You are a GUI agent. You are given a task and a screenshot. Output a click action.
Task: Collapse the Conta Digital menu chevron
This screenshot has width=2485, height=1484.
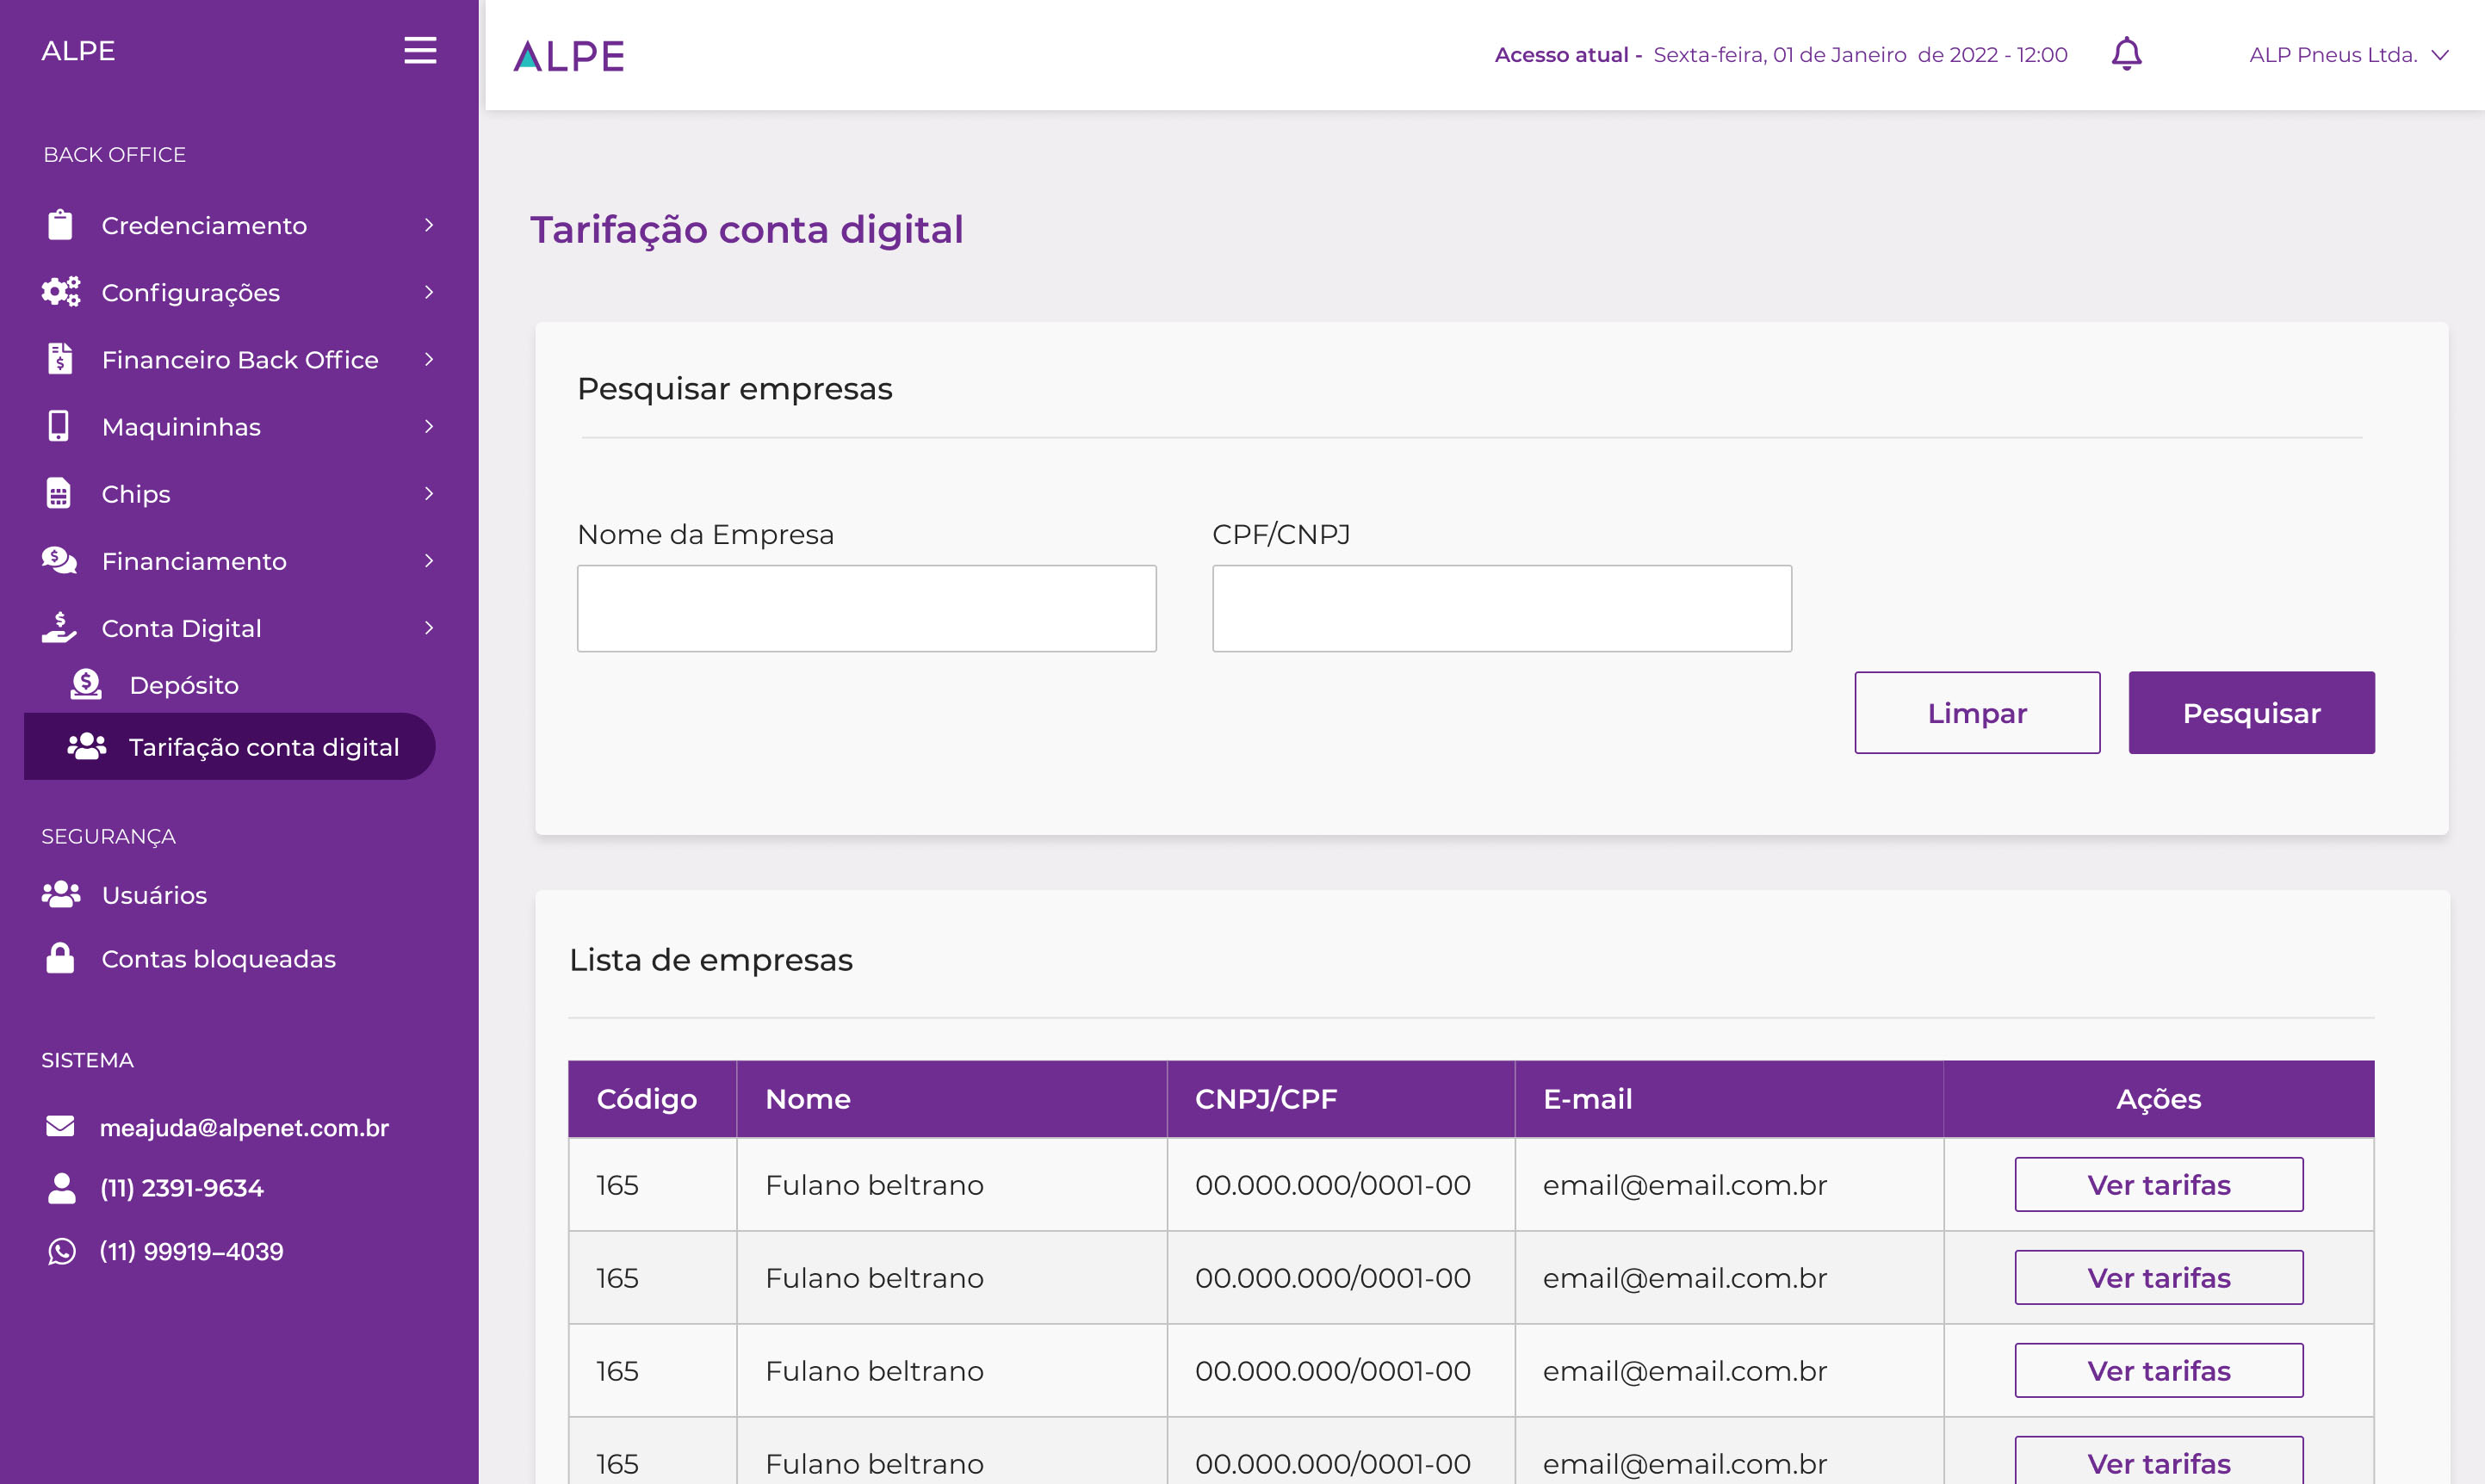coord(429,628)
